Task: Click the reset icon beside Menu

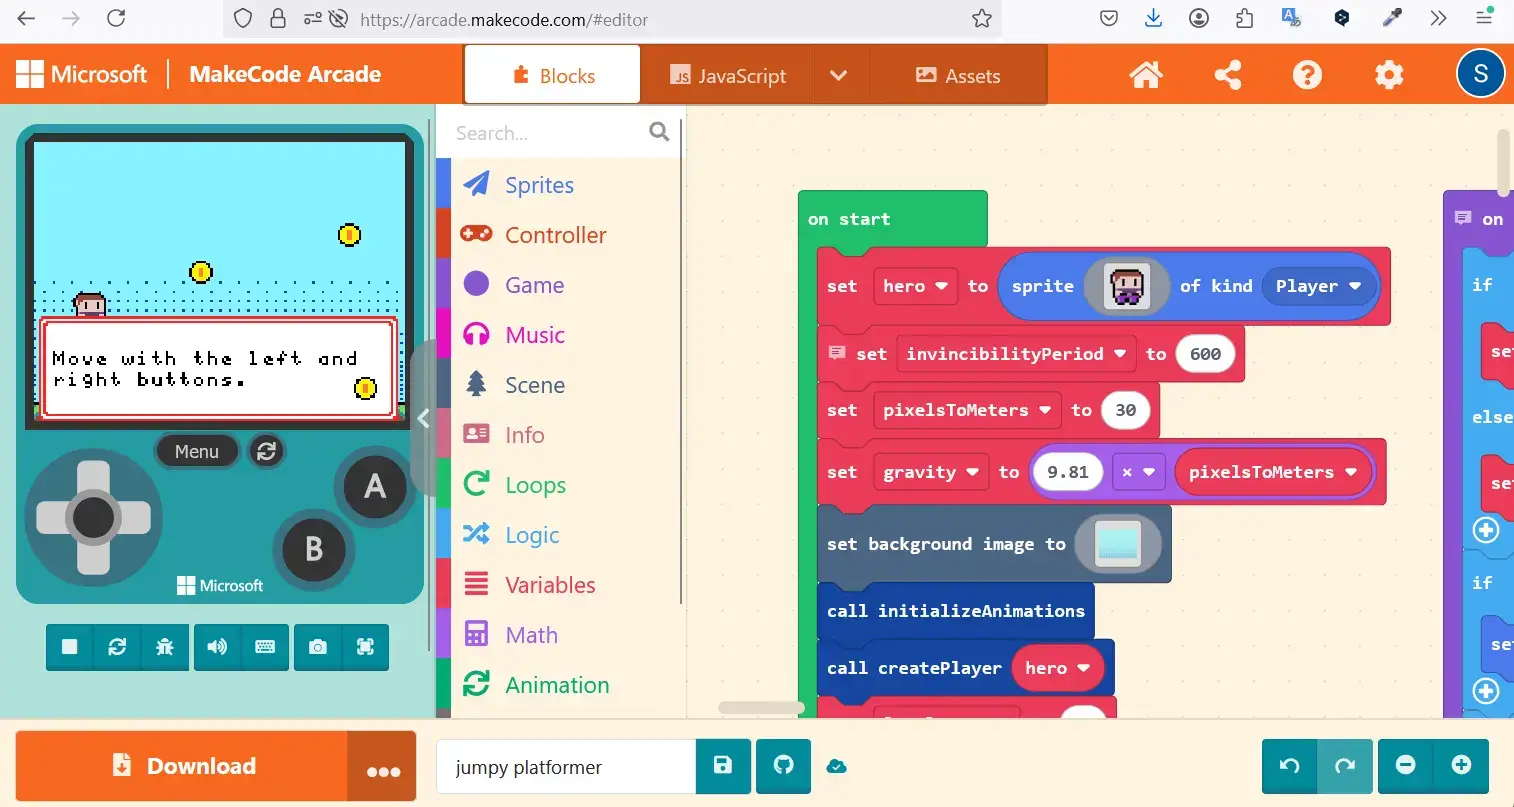Action: point(266,451)
